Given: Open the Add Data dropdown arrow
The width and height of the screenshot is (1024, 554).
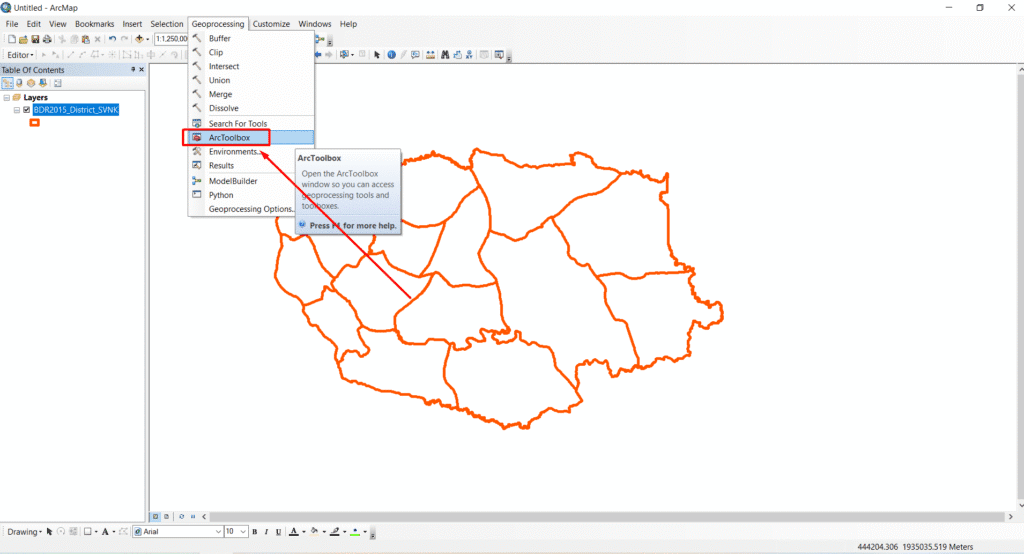Looking at the screenshot, I should pos(148,39).
